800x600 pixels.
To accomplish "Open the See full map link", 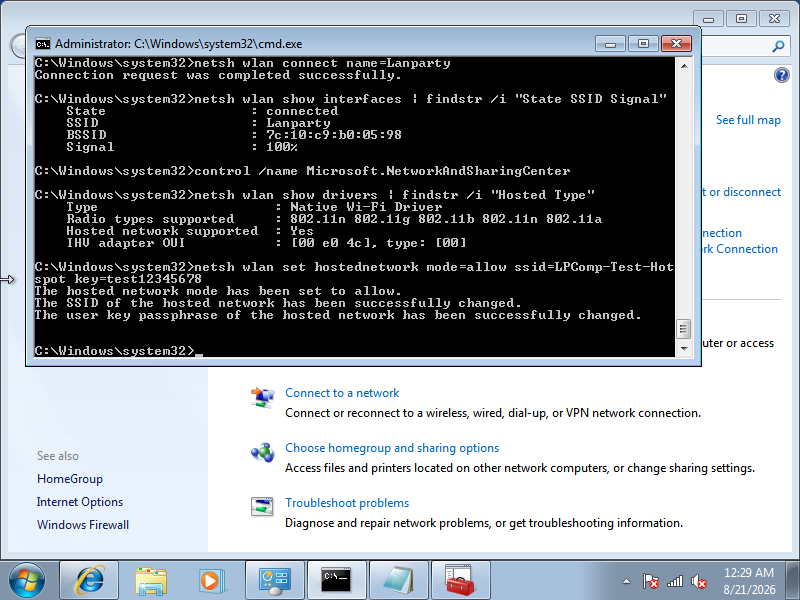I will [x=748, y=120].
